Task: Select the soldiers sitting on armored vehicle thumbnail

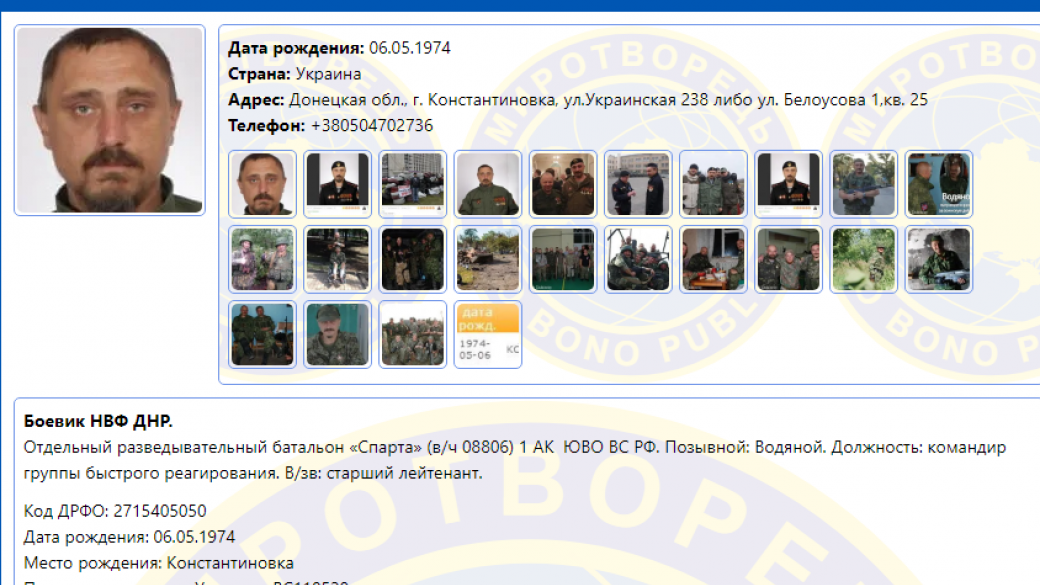Action: pyautogui.click(x=638, y=259)
